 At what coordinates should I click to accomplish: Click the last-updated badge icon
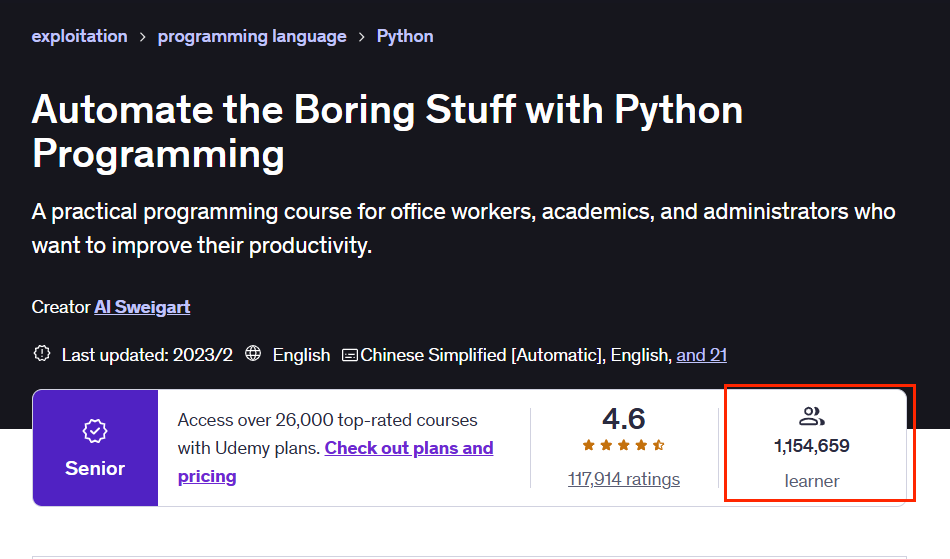tap(42, 354)
